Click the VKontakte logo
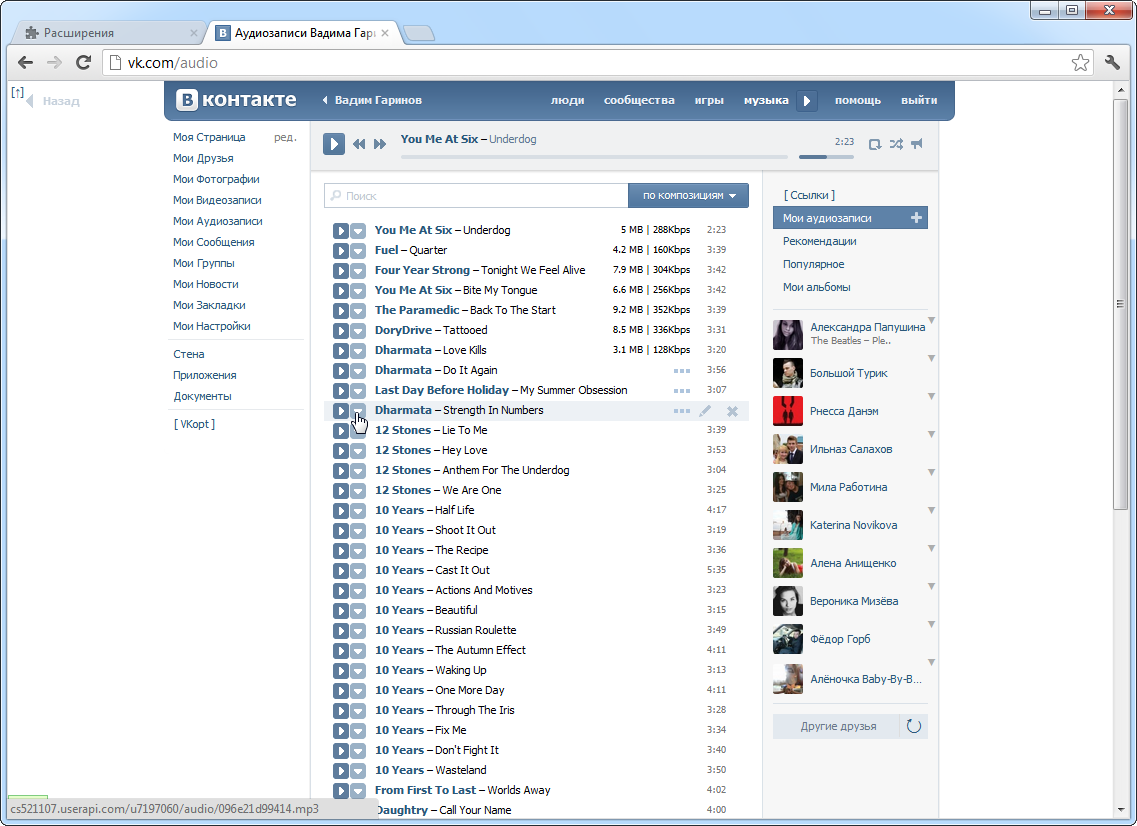1137x826 pixels. pos(237,100)
